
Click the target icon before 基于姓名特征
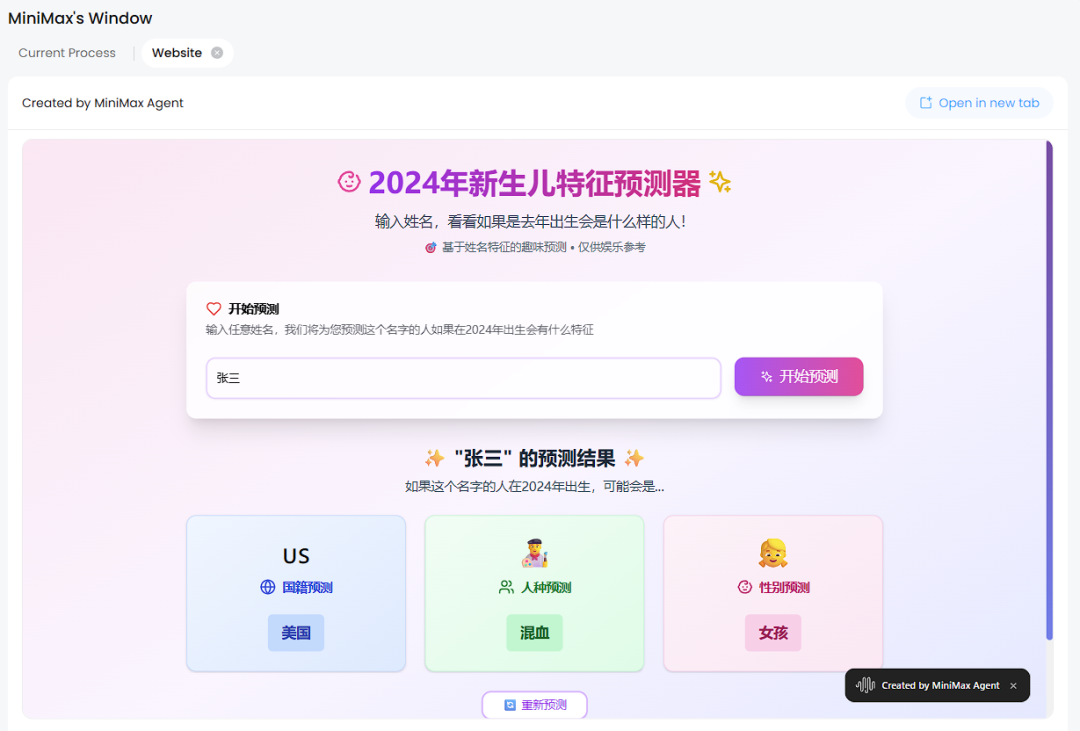coord(430,247)
